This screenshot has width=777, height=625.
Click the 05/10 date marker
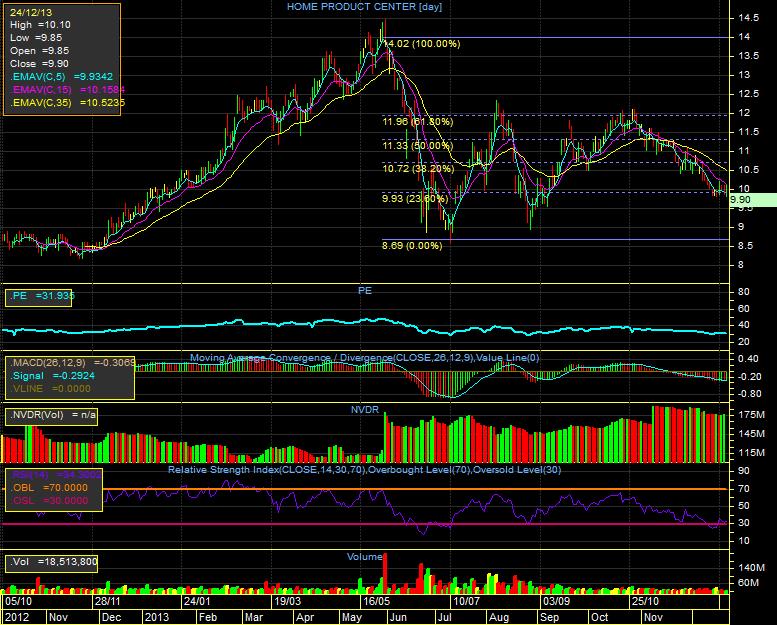click(18, 601)
